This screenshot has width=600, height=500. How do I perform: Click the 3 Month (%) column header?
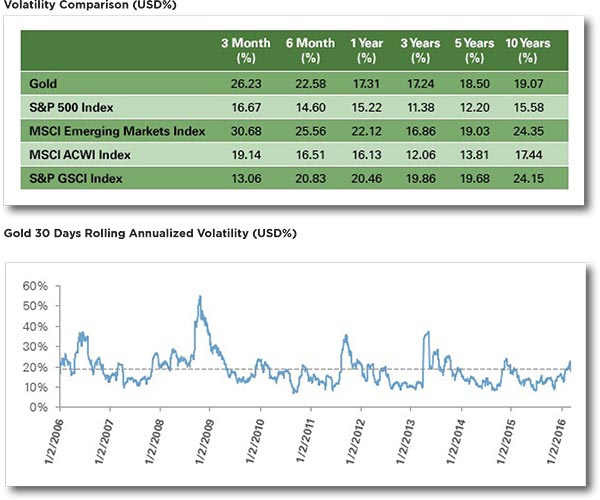[x=246, y=50]
